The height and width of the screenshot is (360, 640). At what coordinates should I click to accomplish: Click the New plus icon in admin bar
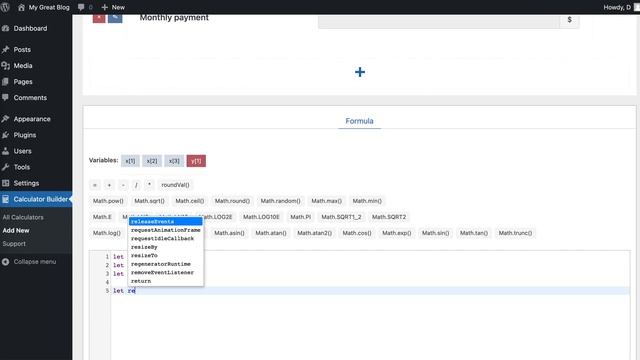(104, 7)
